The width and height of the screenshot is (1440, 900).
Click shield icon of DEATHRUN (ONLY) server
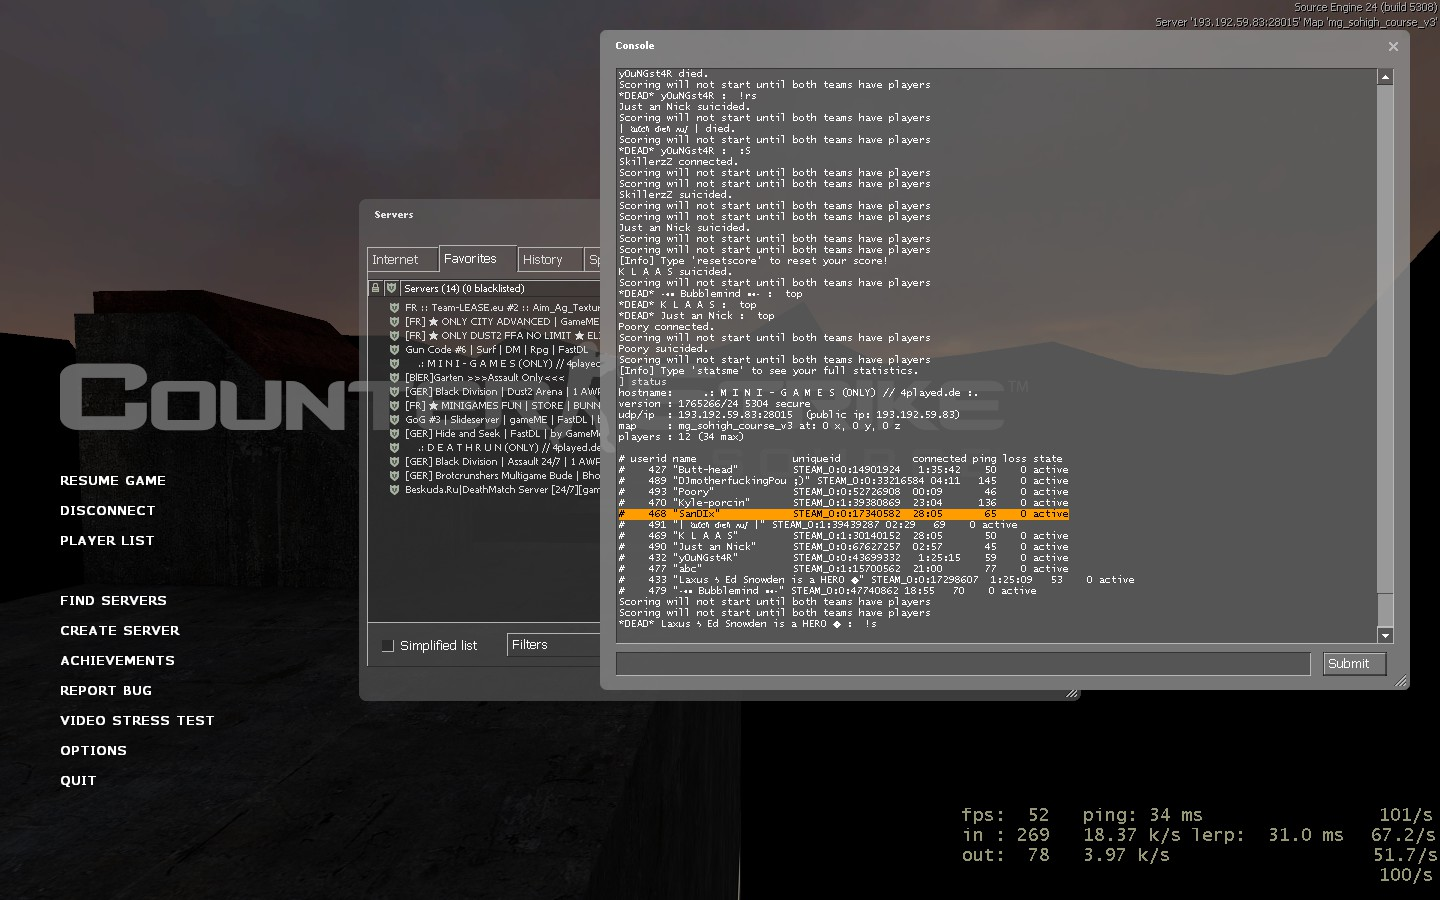pos(394,448)
